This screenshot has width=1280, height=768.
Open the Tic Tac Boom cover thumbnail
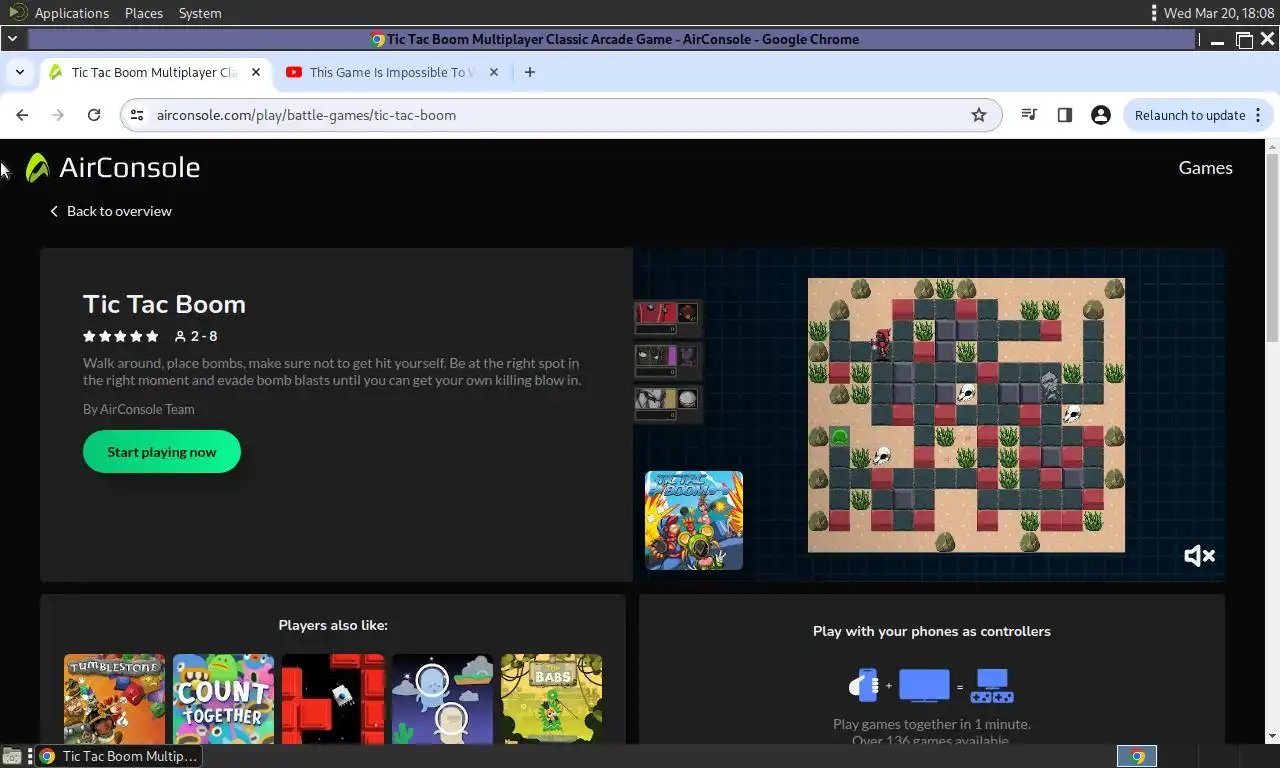pos(694,520)
